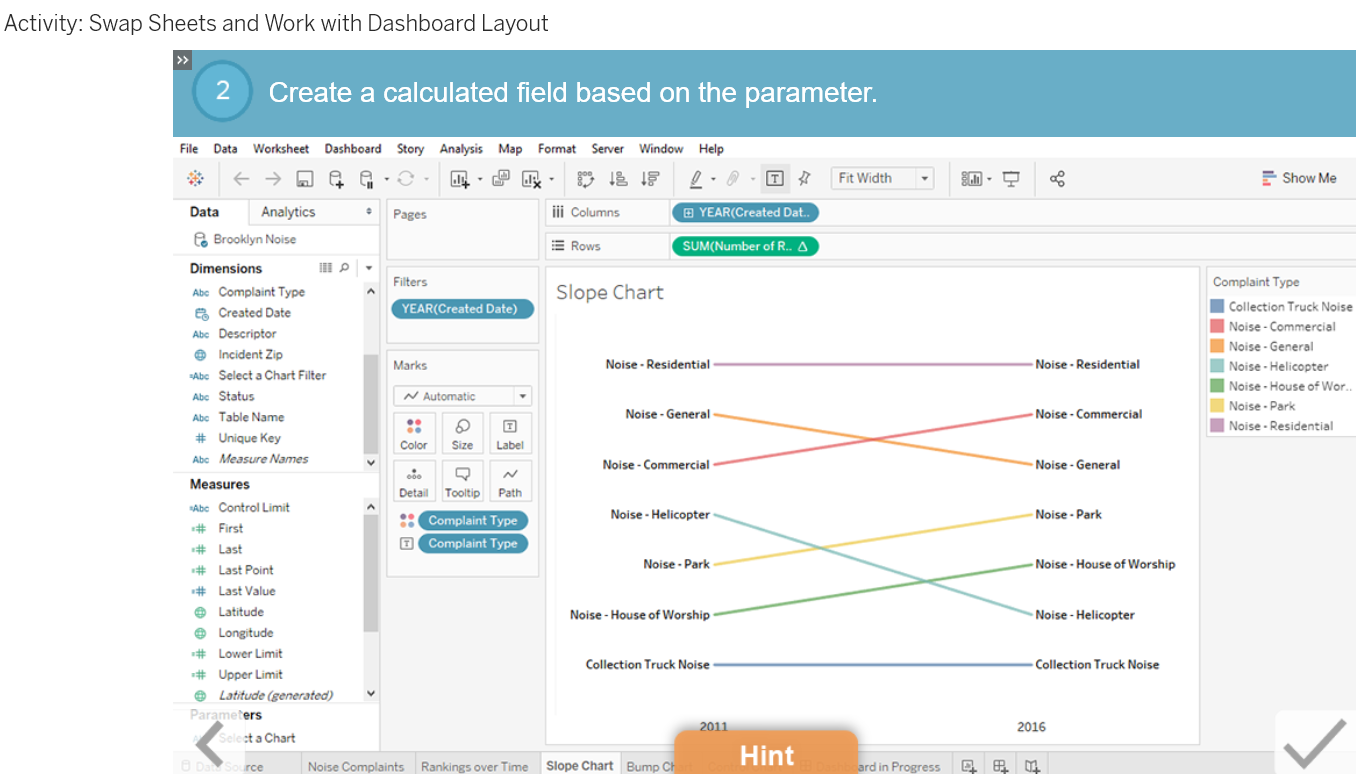Click the SUM(Number of R.. Rows pill
The height and width of the screenshot is (774, 1356).
(746, 246)
